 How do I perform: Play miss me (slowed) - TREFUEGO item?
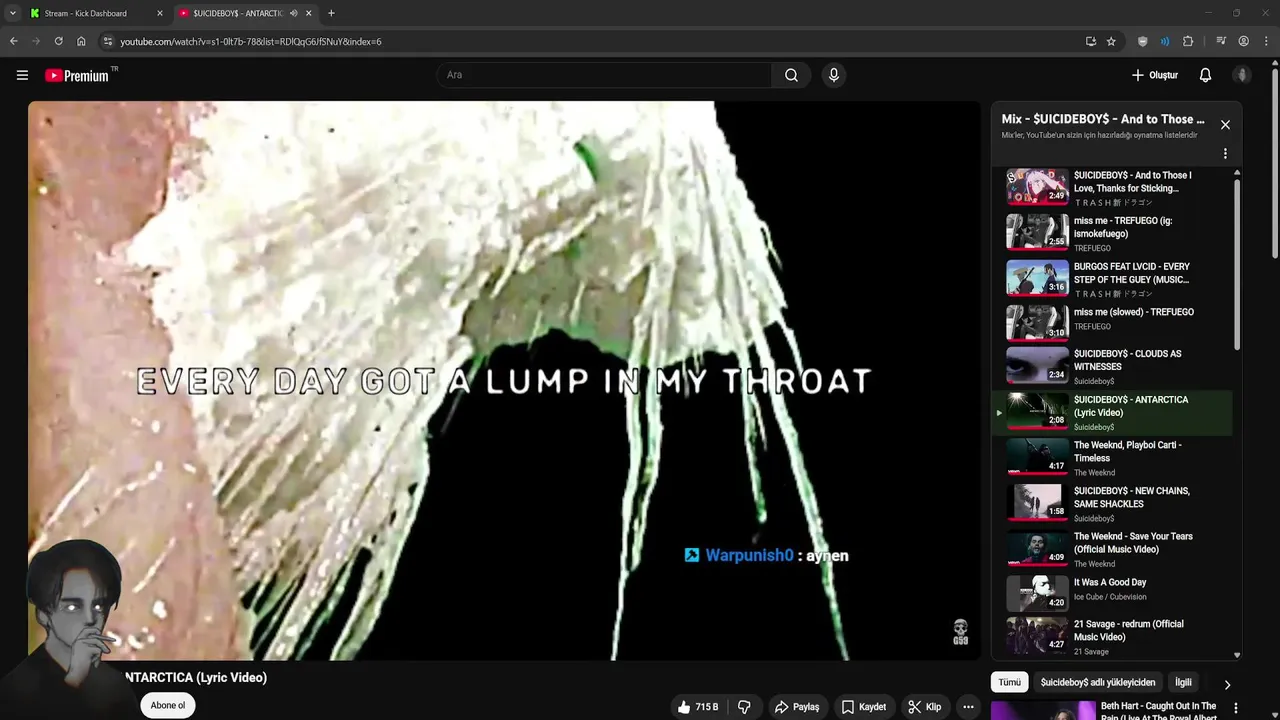[1112, 322]
